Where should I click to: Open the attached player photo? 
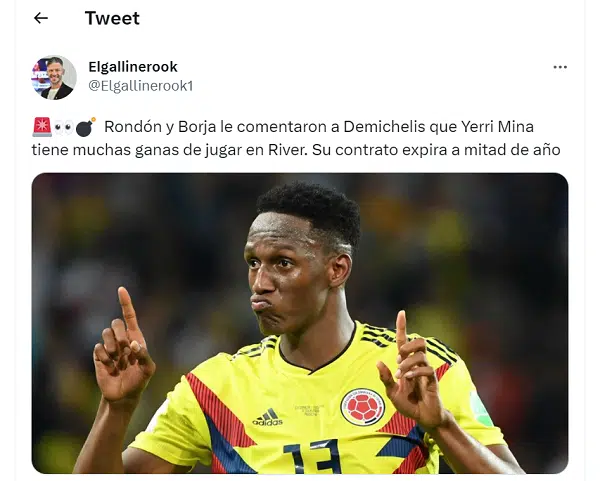coord(300,323)
